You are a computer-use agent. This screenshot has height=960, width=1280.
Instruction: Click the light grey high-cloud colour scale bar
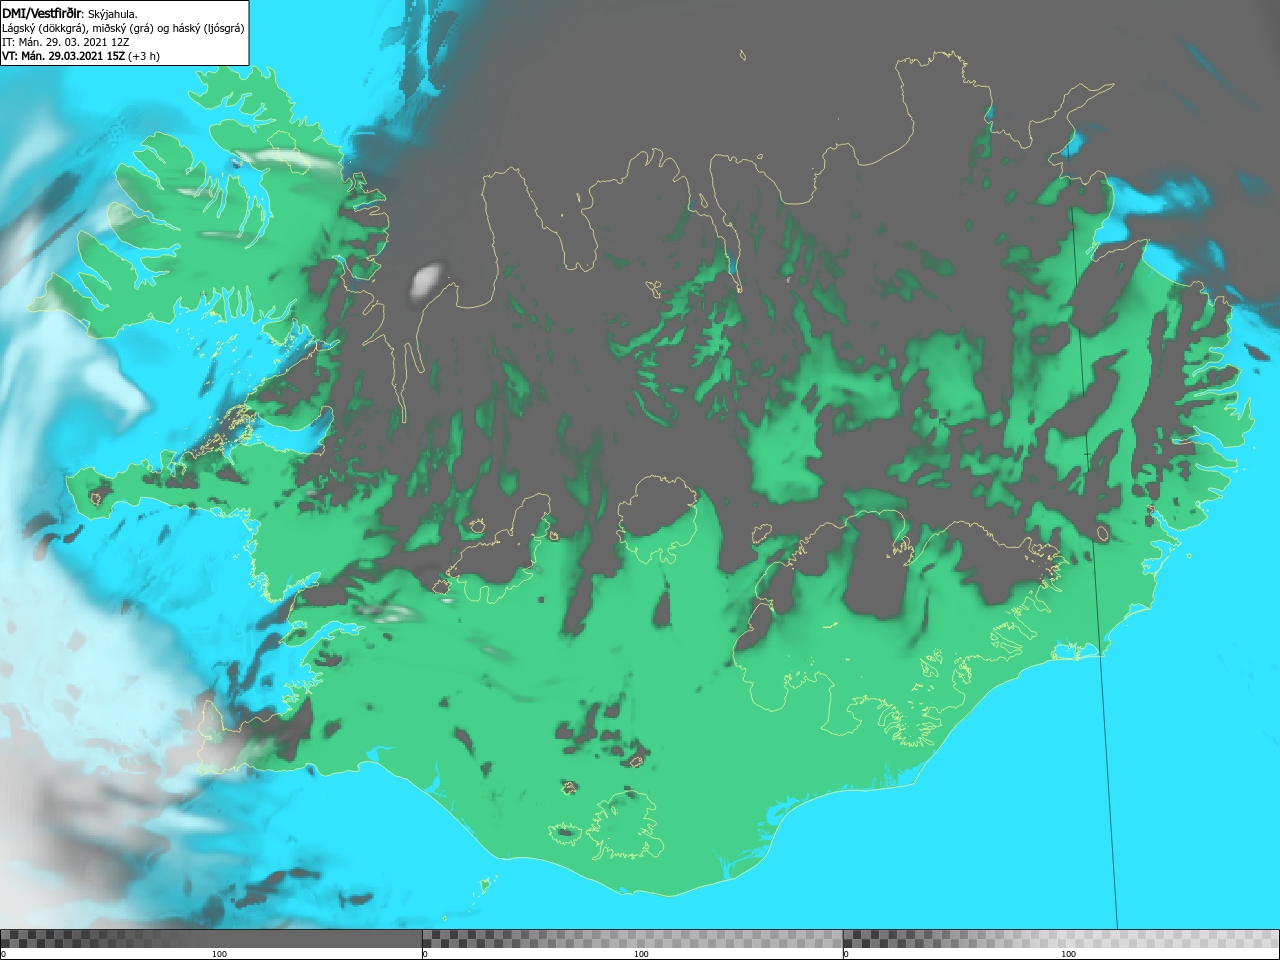click(1061, 939)
